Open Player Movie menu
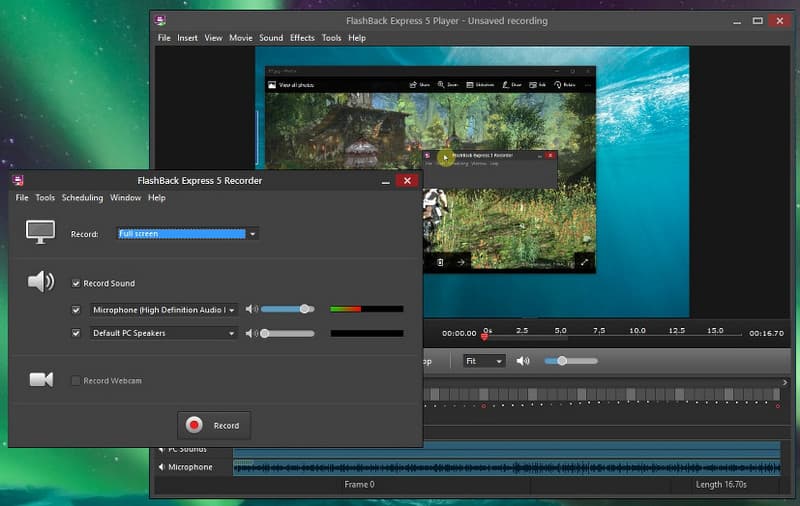800x506 pixels. (241, 38)
